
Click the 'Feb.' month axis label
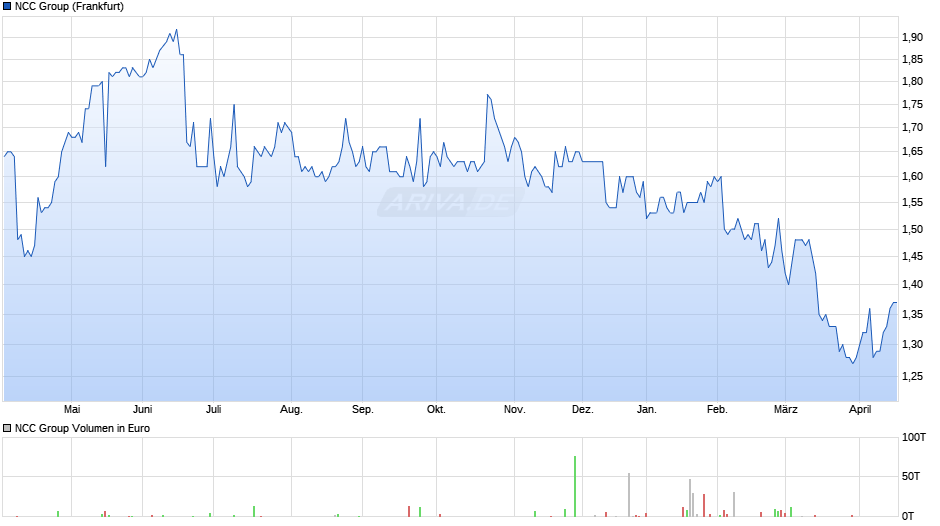click(717, 409)
